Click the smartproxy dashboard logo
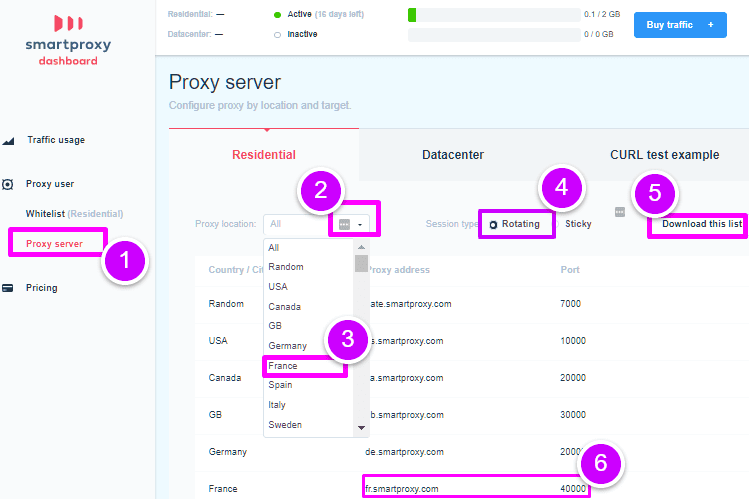749x499 pixels. pyautogui.click(x=68, y=40)
